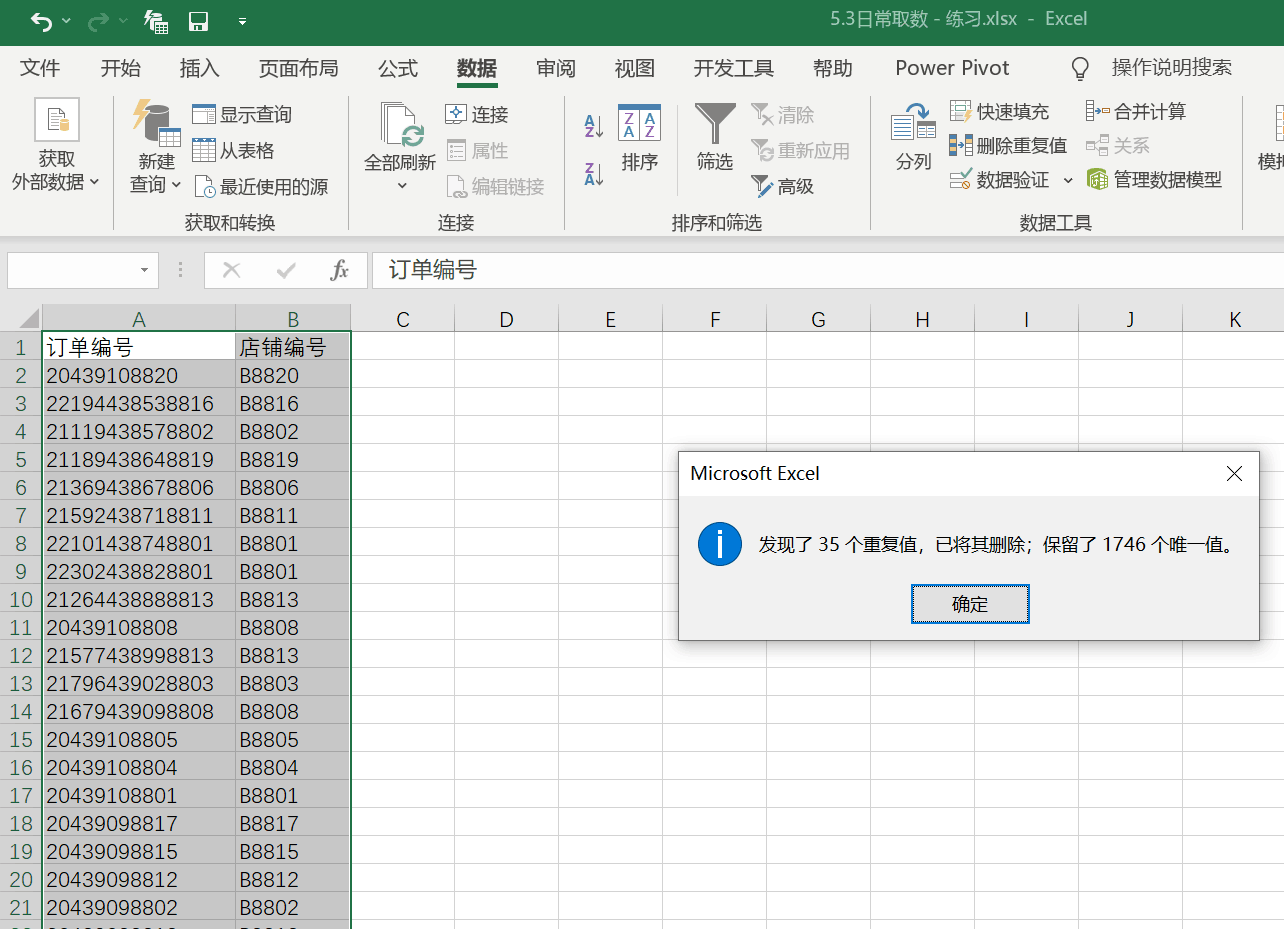Open the 开发工具 ribbon tab
1284x929 pixels.
(734, 68)
